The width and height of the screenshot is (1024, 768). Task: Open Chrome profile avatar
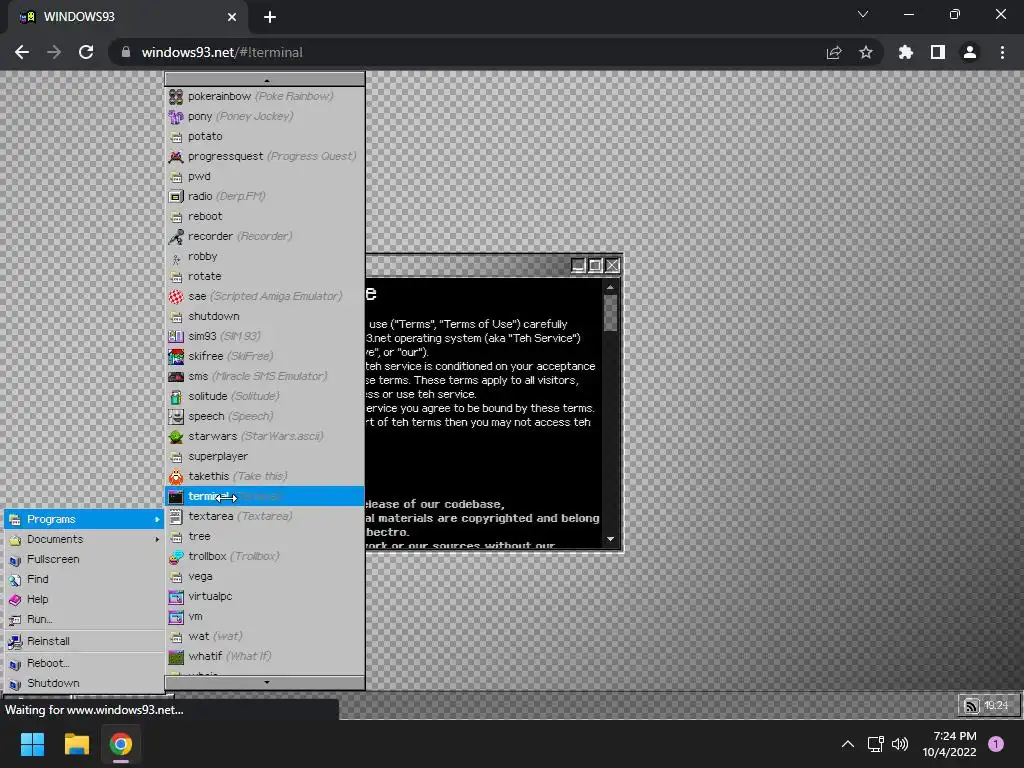(x=970, y=52)
